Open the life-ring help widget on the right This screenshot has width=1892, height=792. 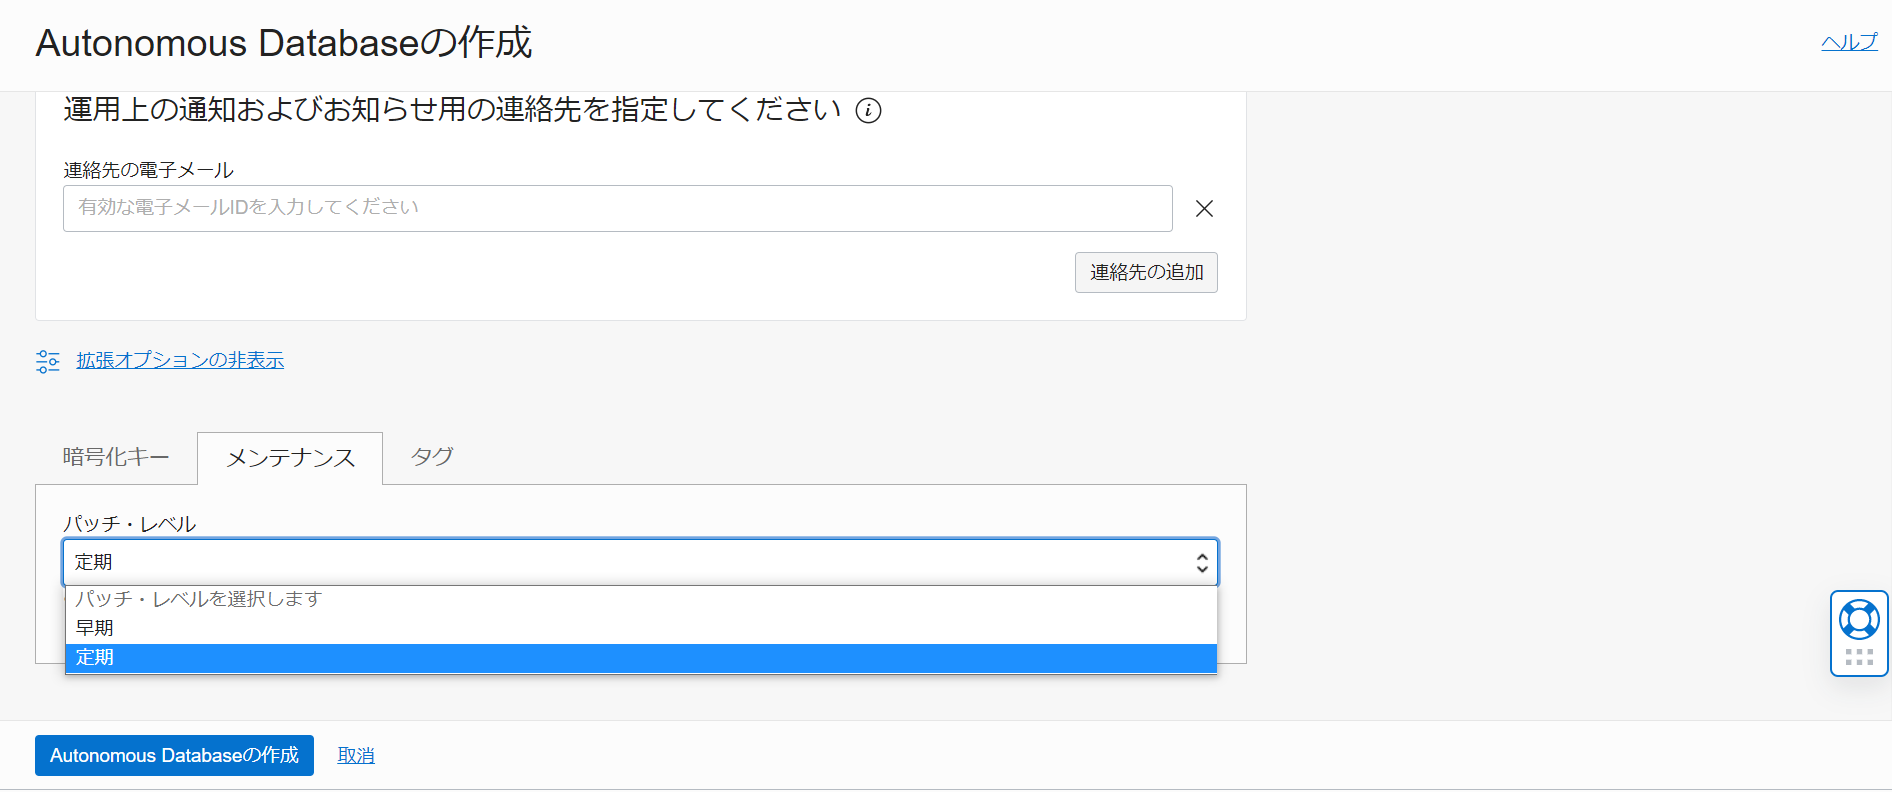click(1858, 620)
